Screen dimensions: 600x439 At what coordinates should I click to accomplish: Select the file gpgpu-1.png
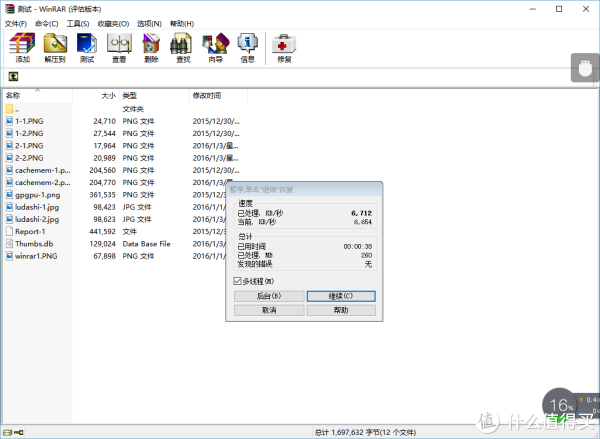point(38,195)
